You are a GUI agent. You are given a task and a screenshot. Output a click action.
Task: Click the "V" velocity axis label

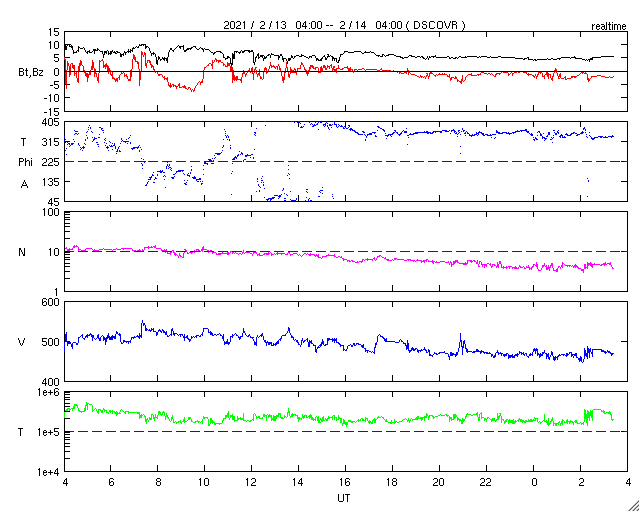22,342
